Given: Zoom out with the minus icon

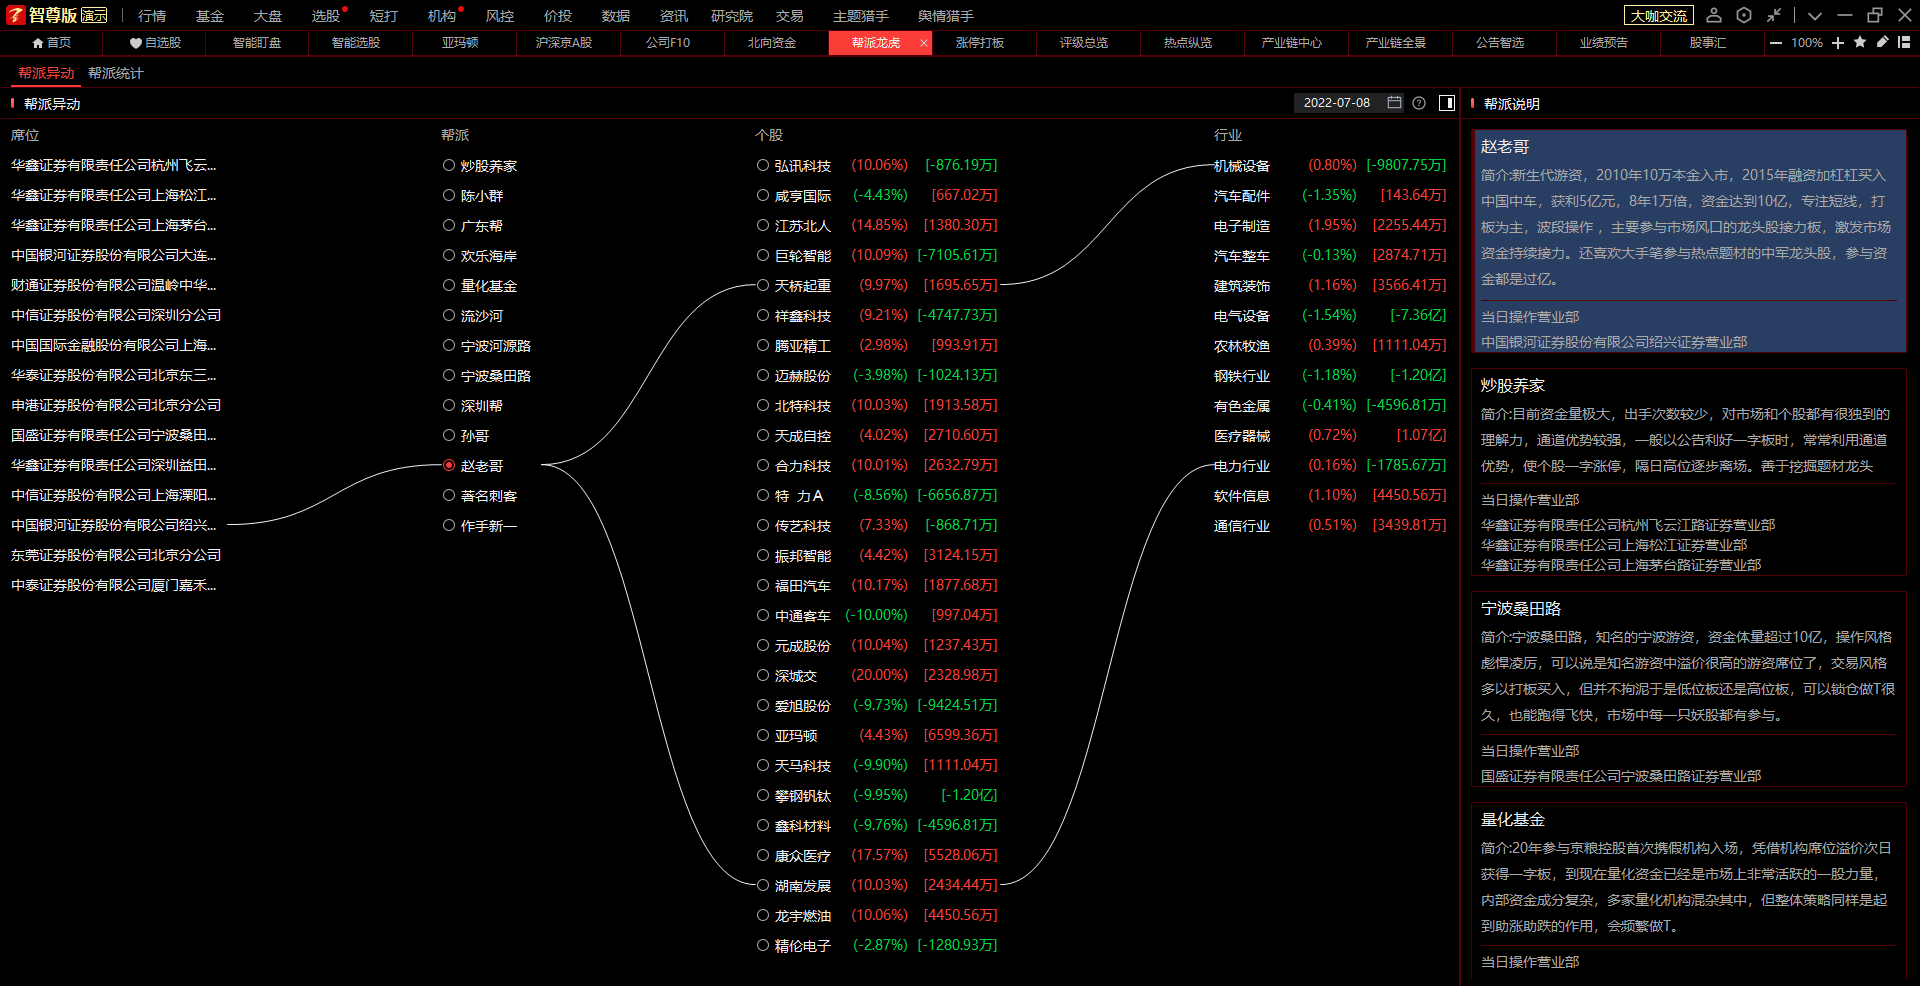Looking at the screenshot, I should click(x=1776, y=43).
